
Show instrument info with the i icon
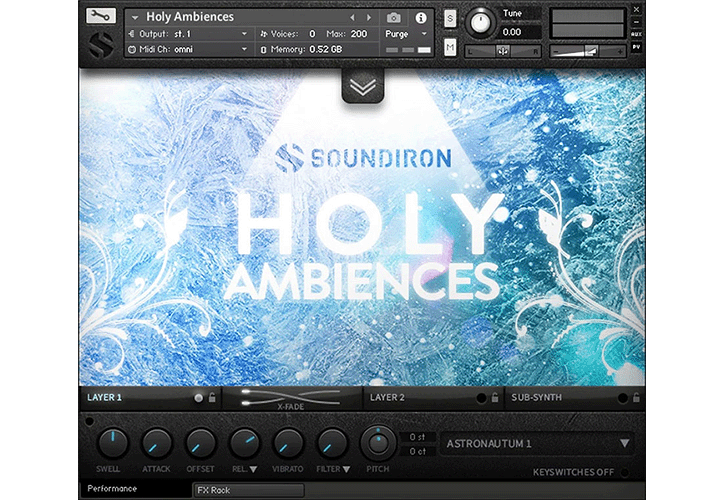pos(421,18)
